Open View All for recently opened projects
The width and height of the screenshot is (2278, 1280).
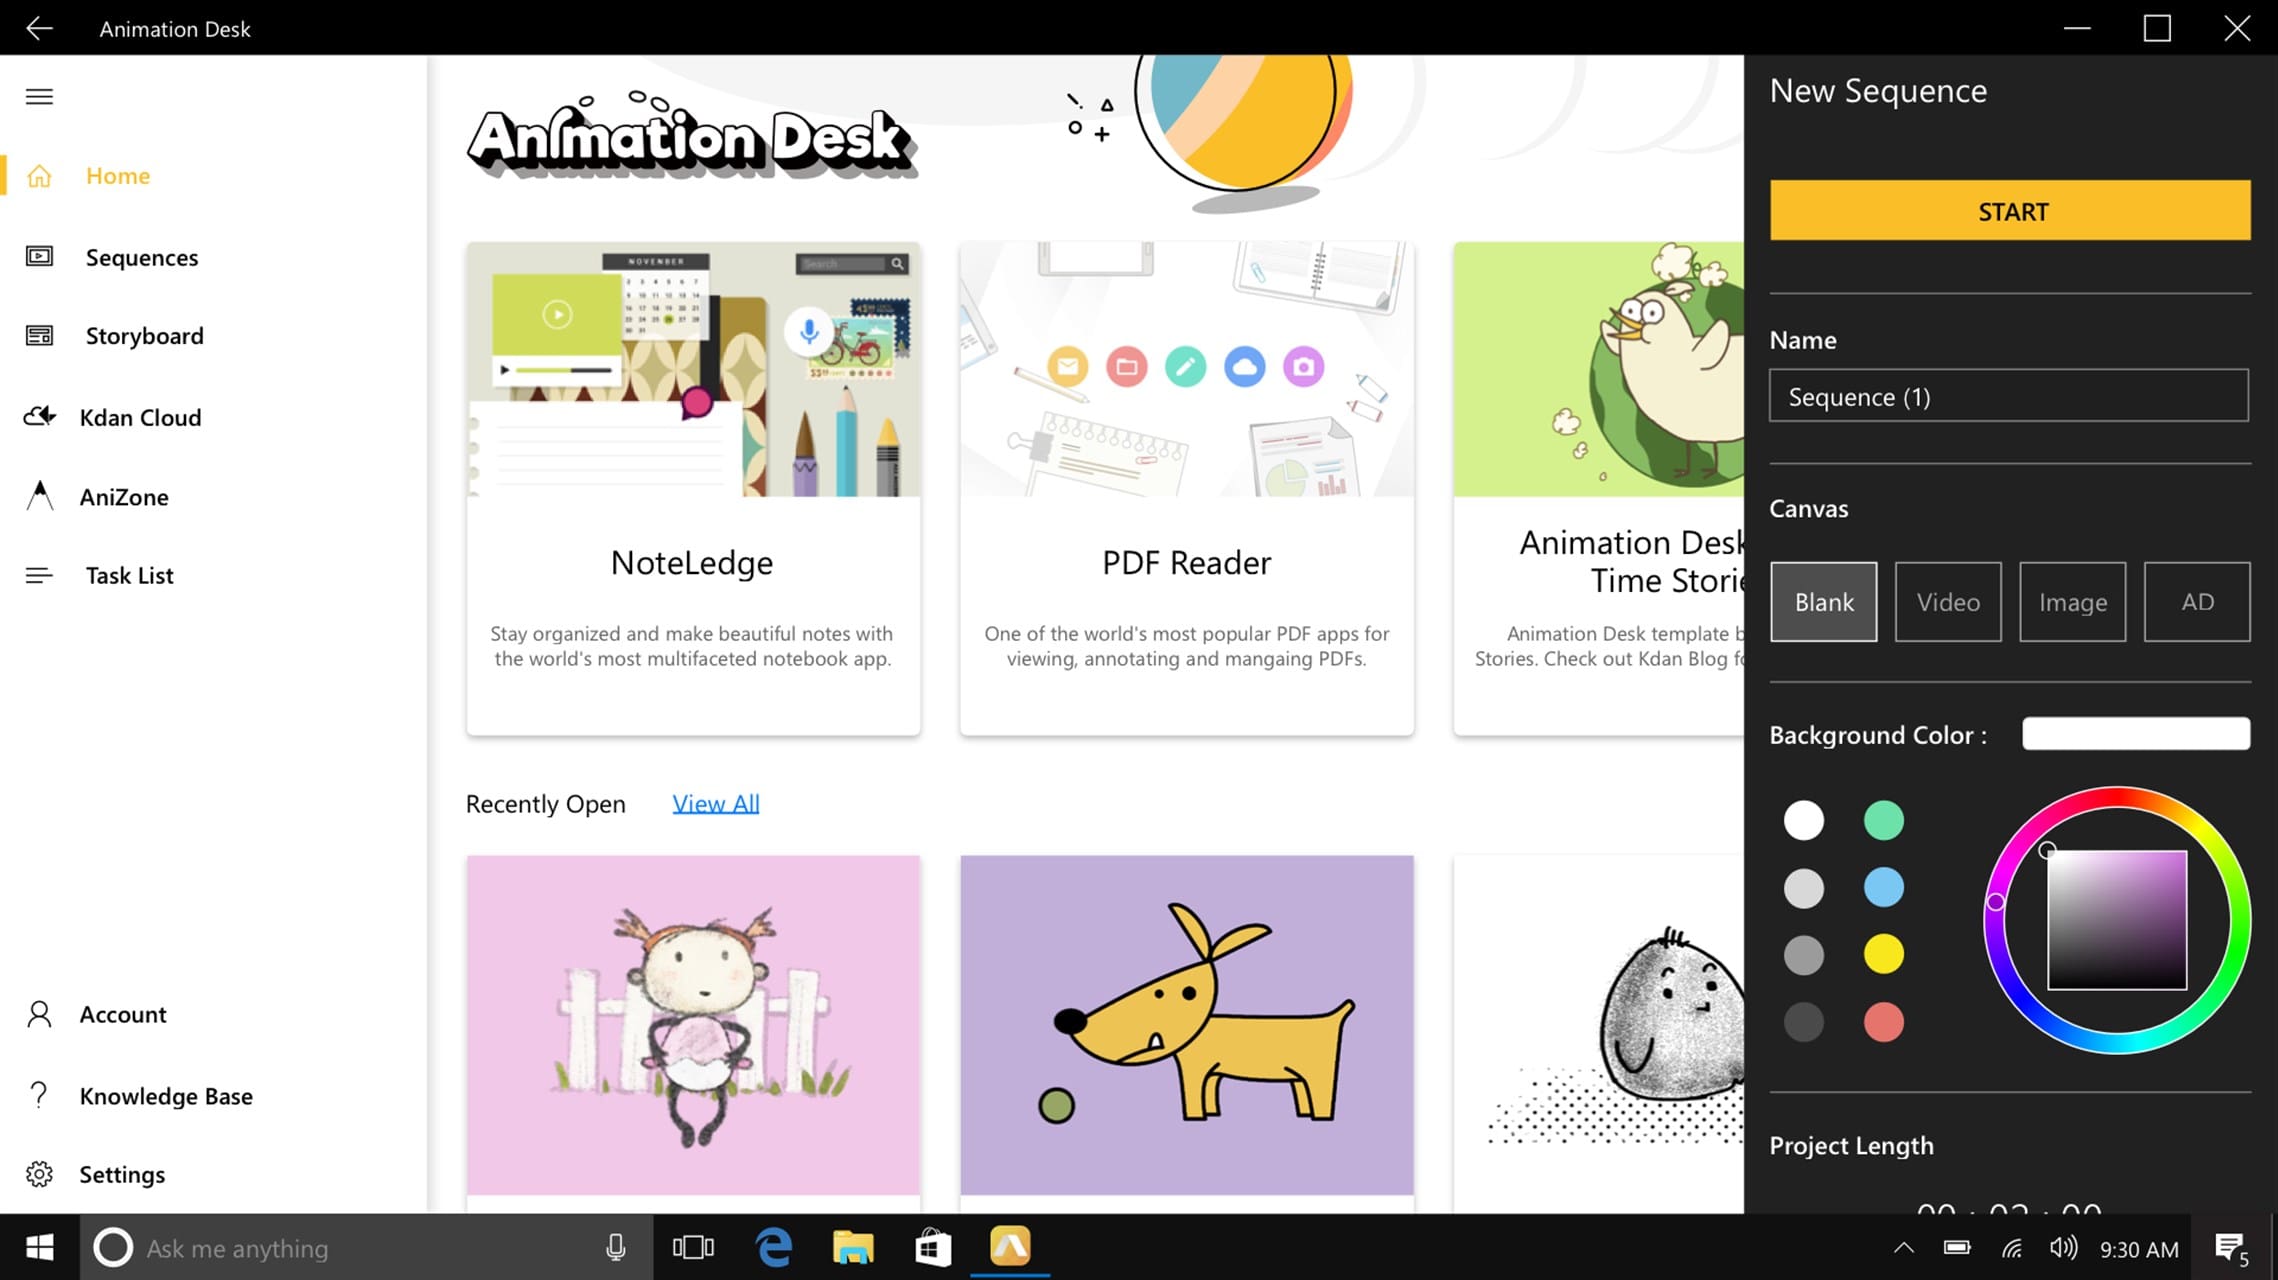coord(715,803)
